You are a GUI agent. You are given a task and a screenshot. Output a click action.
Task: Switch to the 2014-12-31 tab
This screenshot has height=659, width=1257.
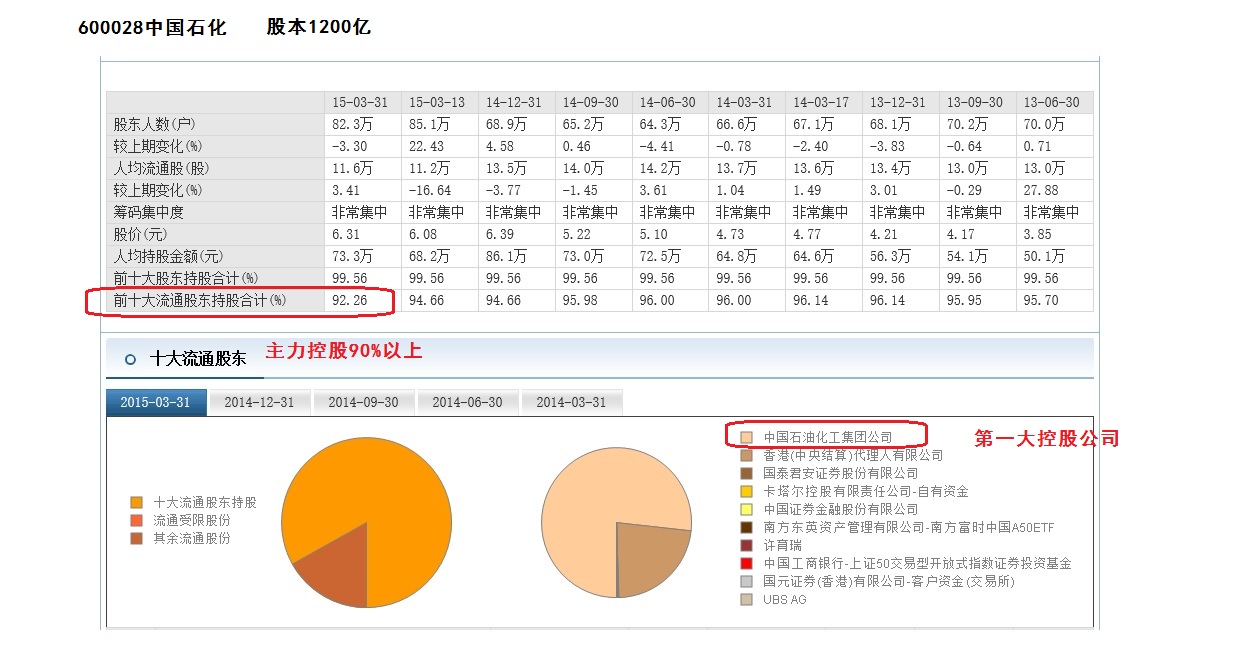click(x=260, y=402)
